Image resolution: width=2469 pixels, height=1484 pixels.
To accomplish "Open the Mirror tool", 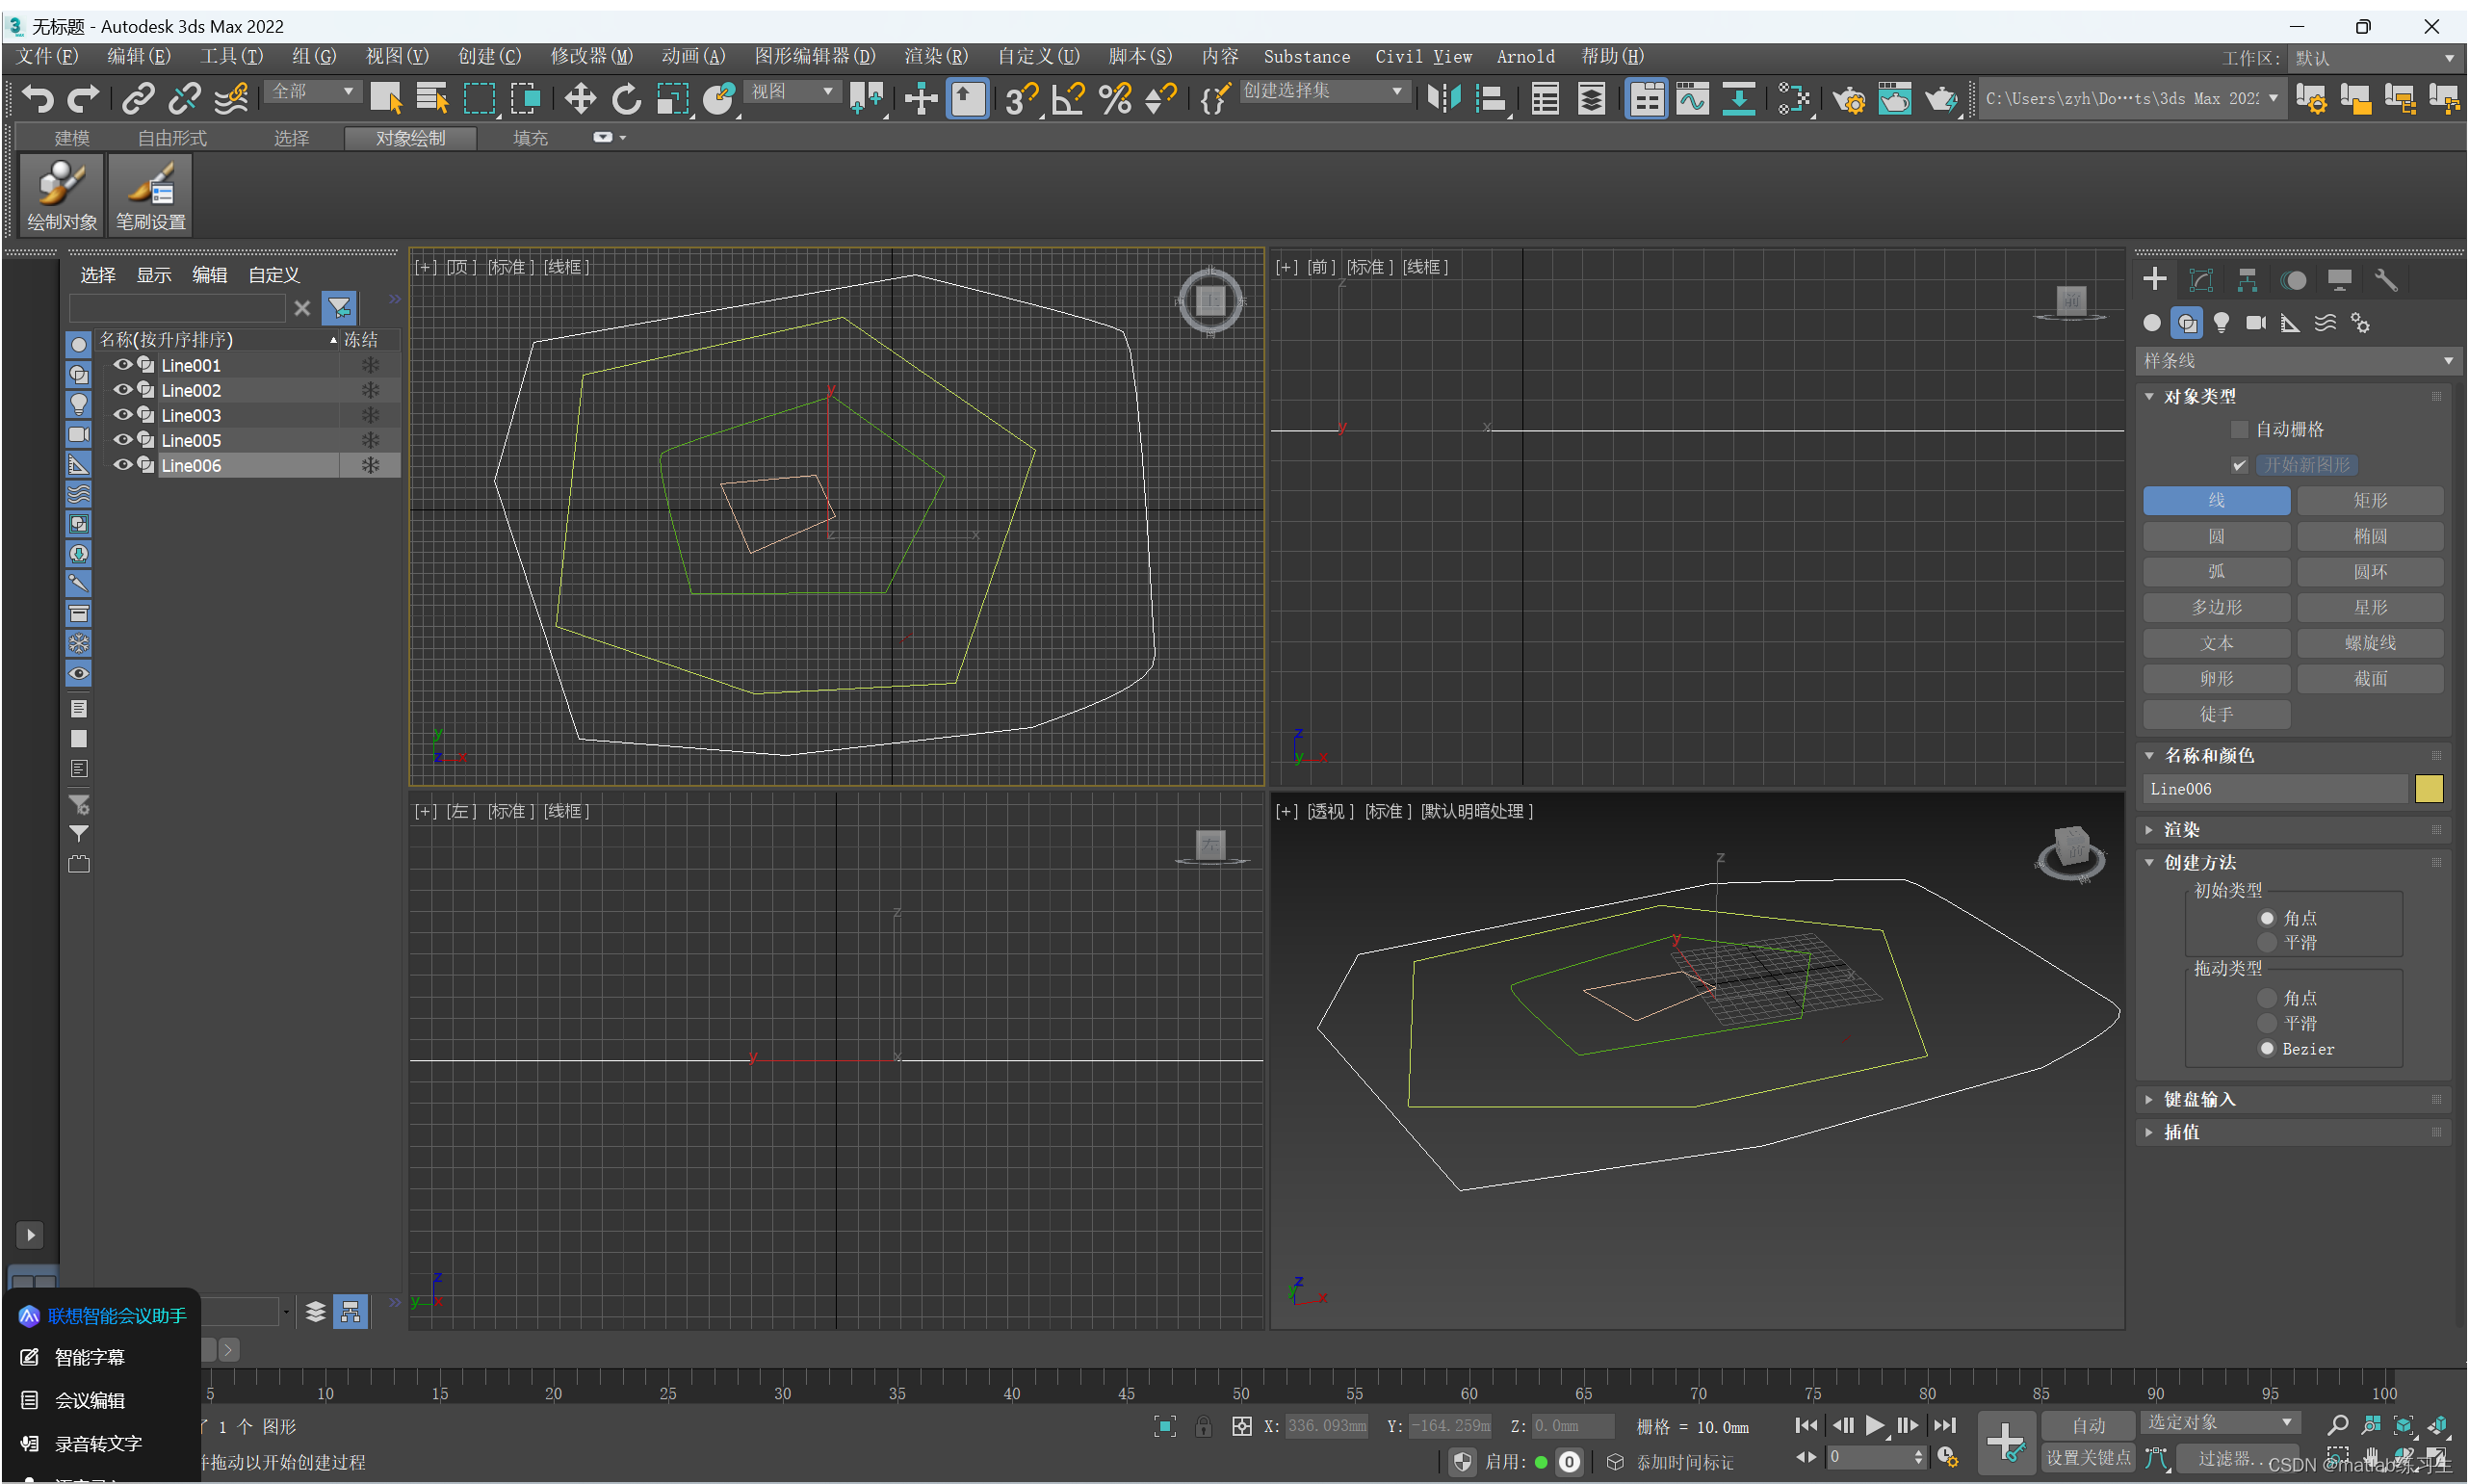I will click(x=1443, y=99).
